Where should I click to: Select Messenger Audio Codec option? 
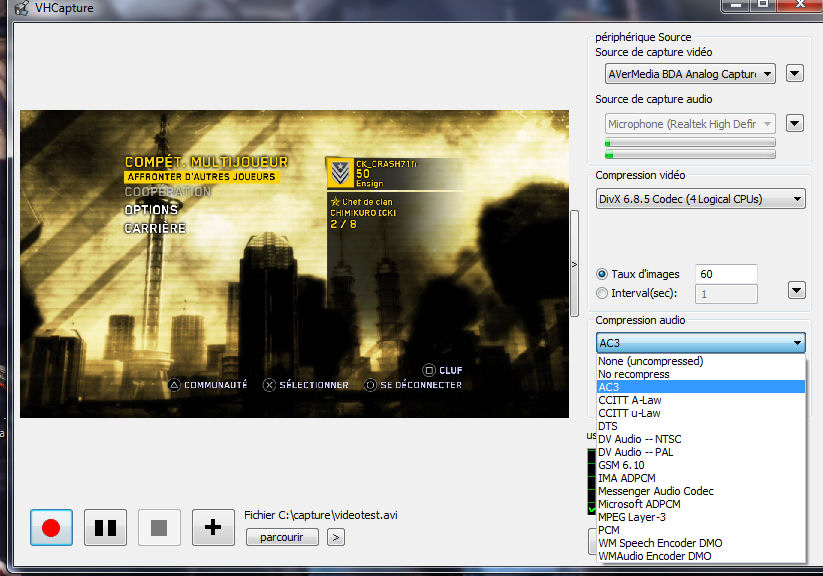pos(701,491)
